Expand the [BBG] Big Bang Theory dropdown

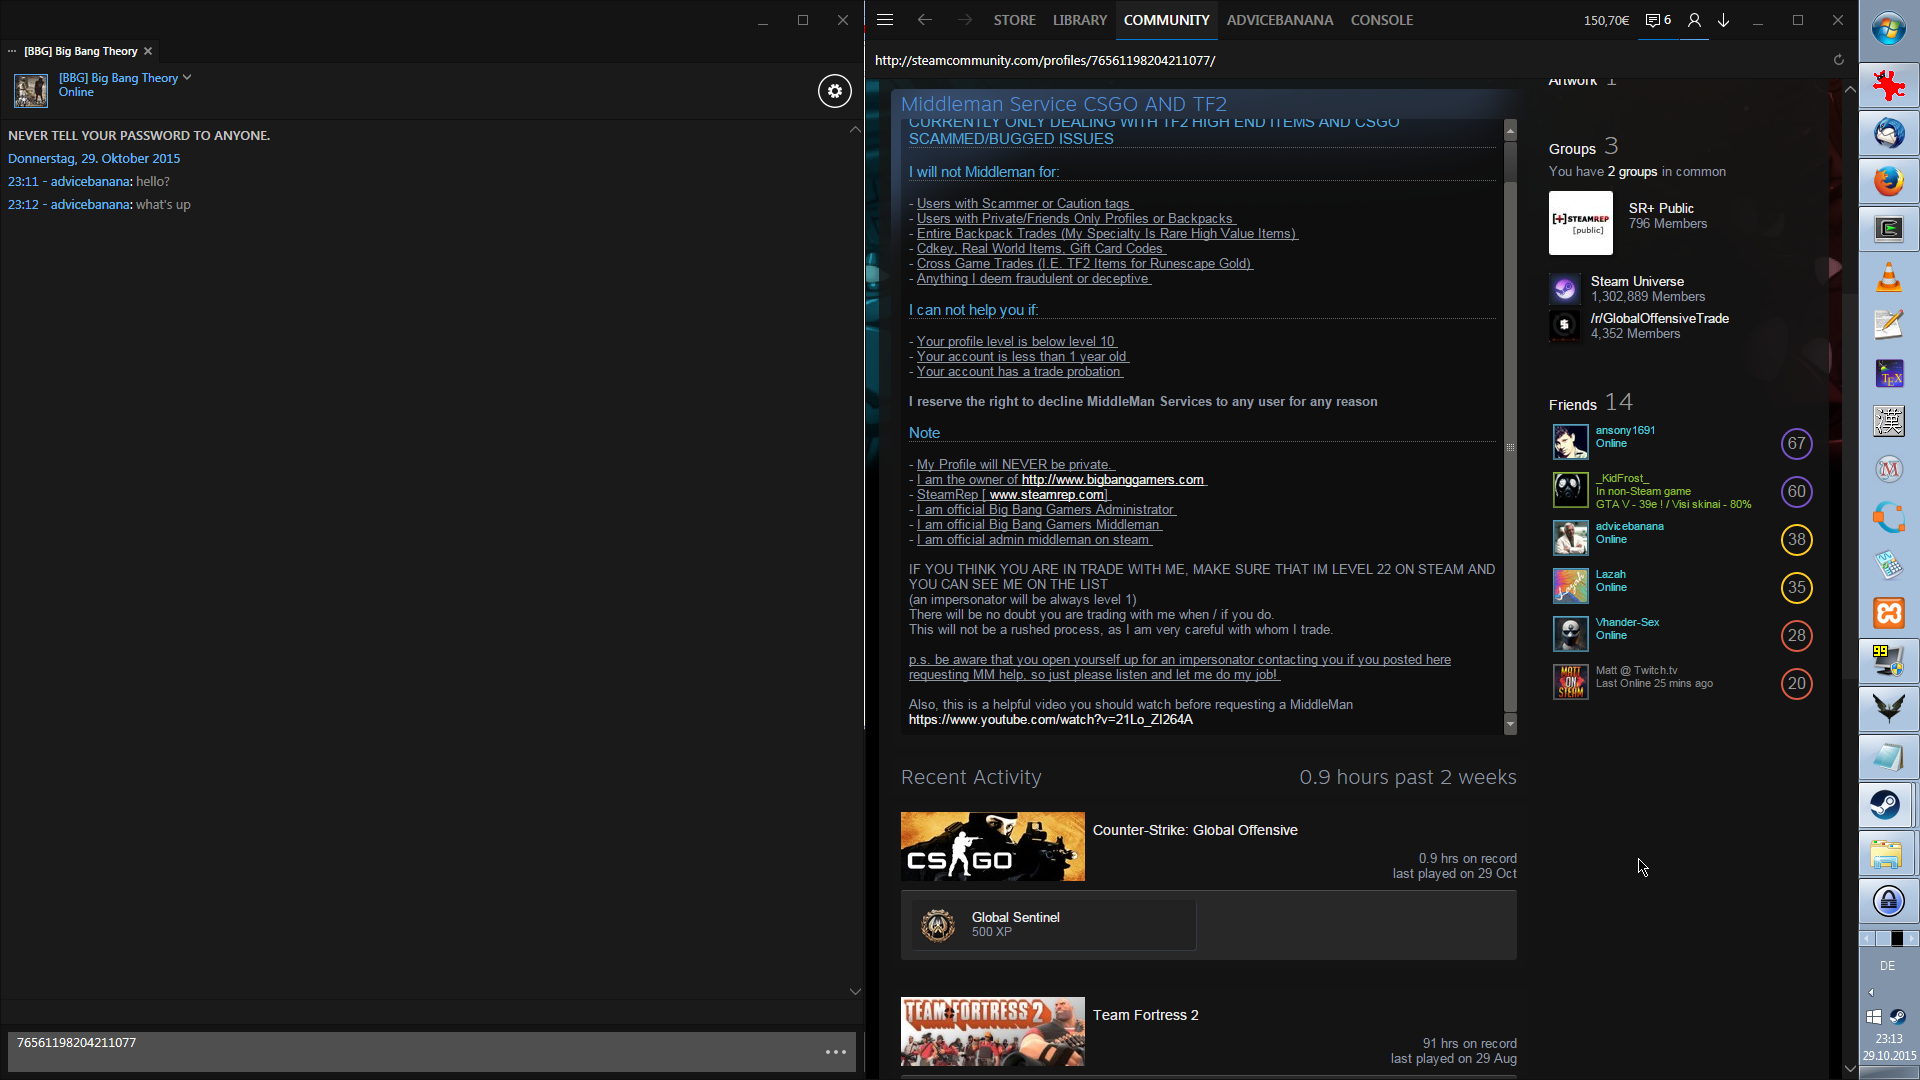click(187, 77)
